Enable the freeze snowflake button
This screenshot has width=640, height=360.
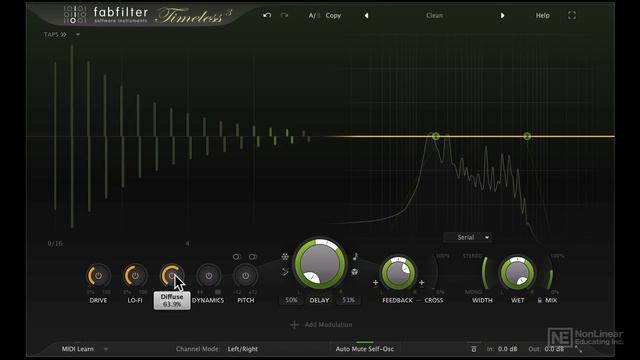click(x=285, y=257)
